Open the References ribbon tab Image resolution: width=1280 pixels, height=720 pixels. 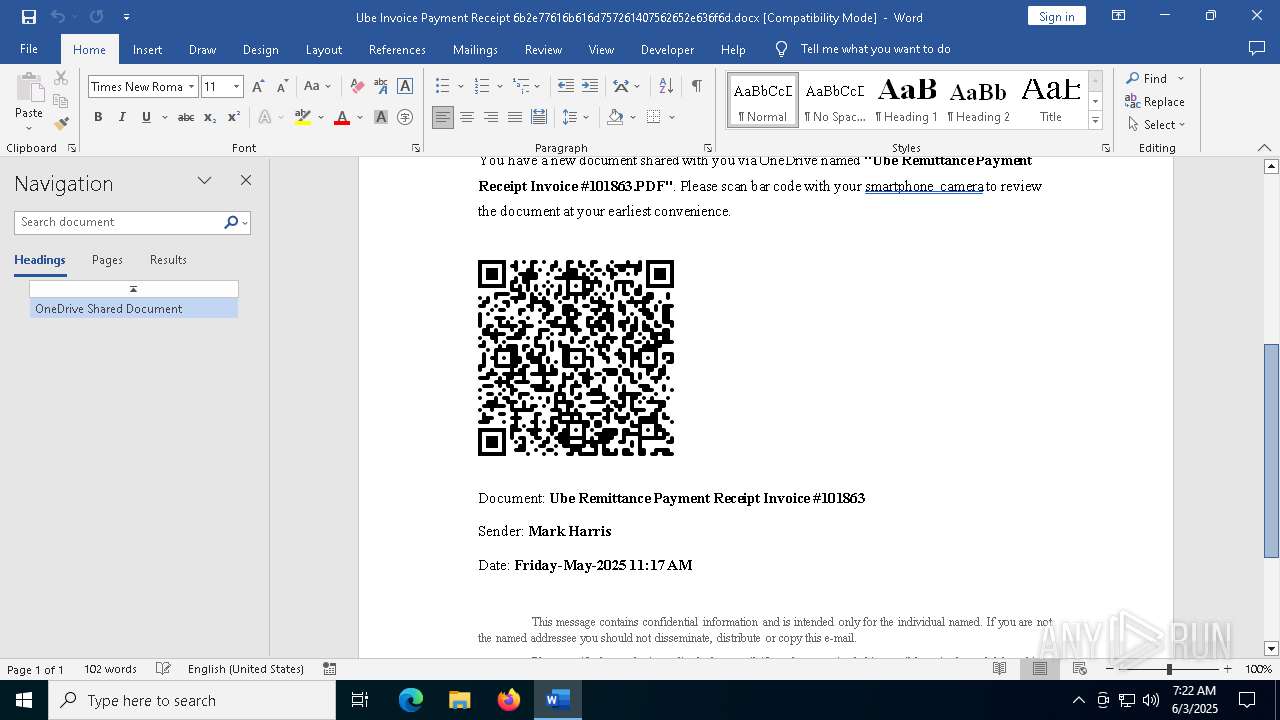(x=397, y=49)
